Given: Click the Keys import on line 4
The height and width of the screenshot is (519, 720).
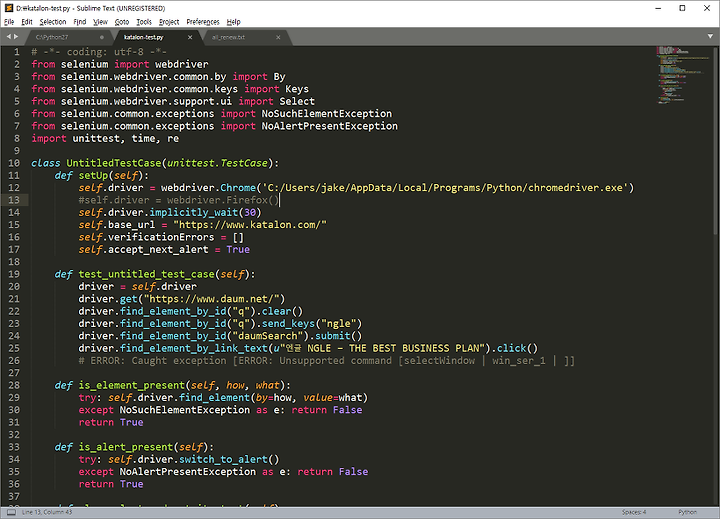Looking at the screenshot, I should (297, 89).
